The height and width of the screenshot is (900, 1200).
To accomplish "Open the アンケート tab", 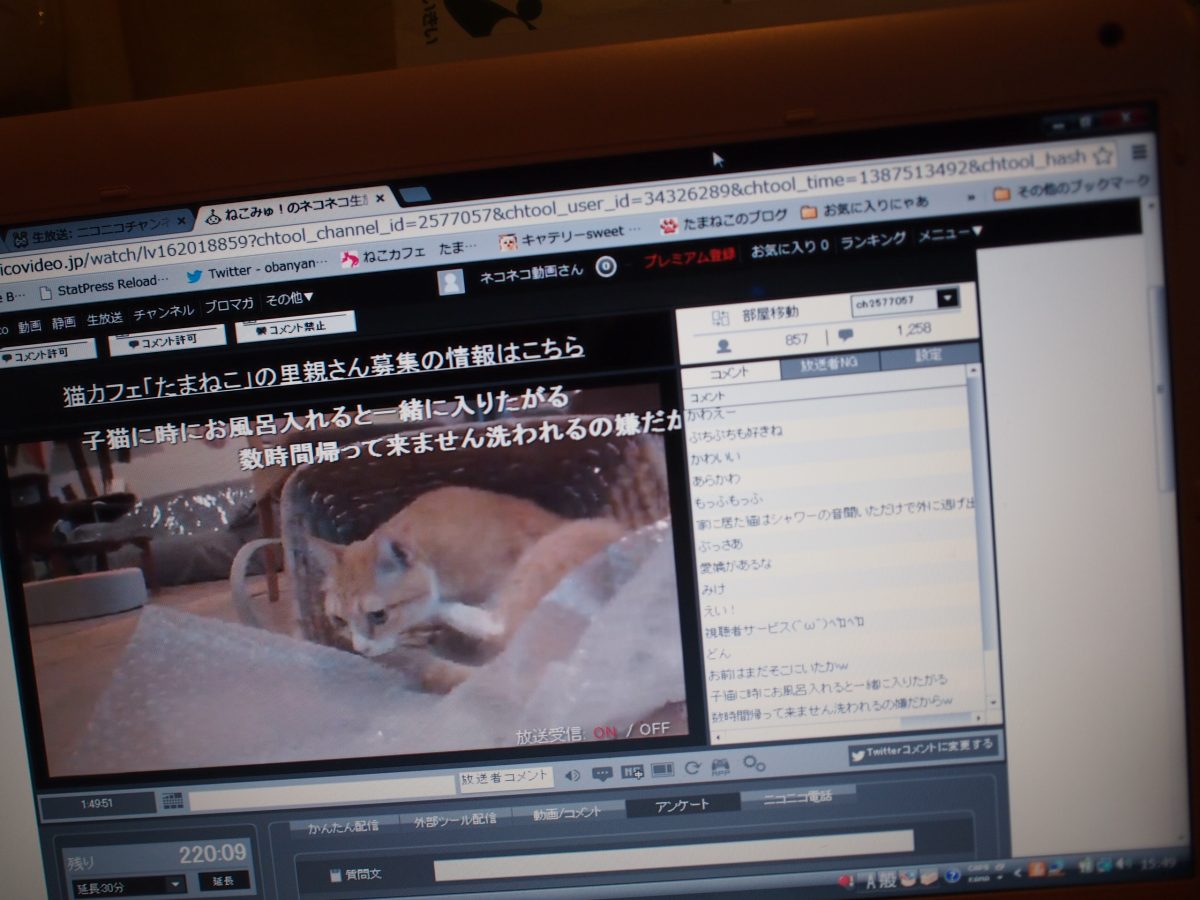I will pyautogui.click(x=683, y=805).
